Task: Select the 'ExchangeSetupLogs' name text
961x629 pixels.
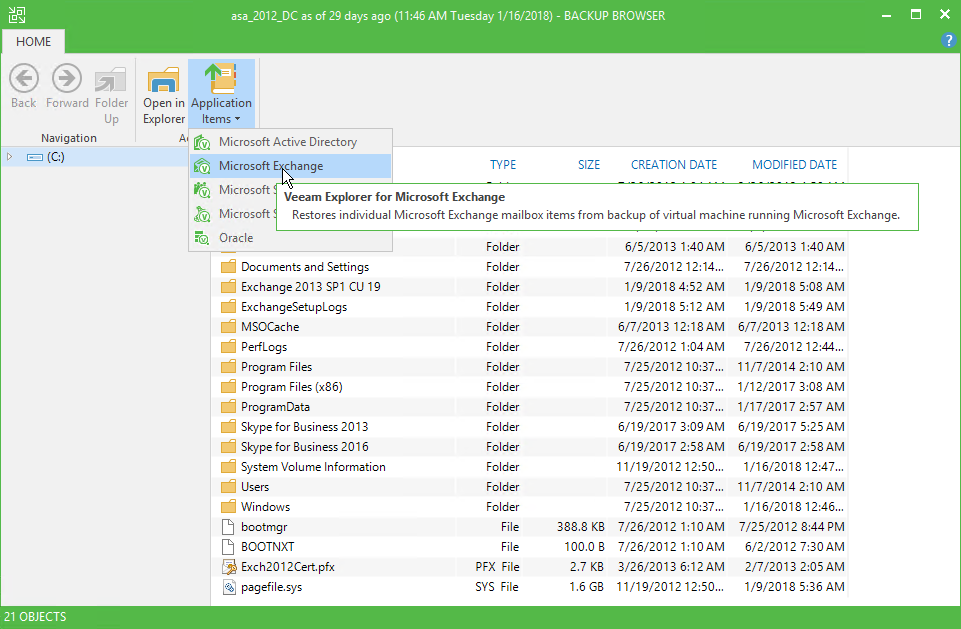Action: point(294,307)
